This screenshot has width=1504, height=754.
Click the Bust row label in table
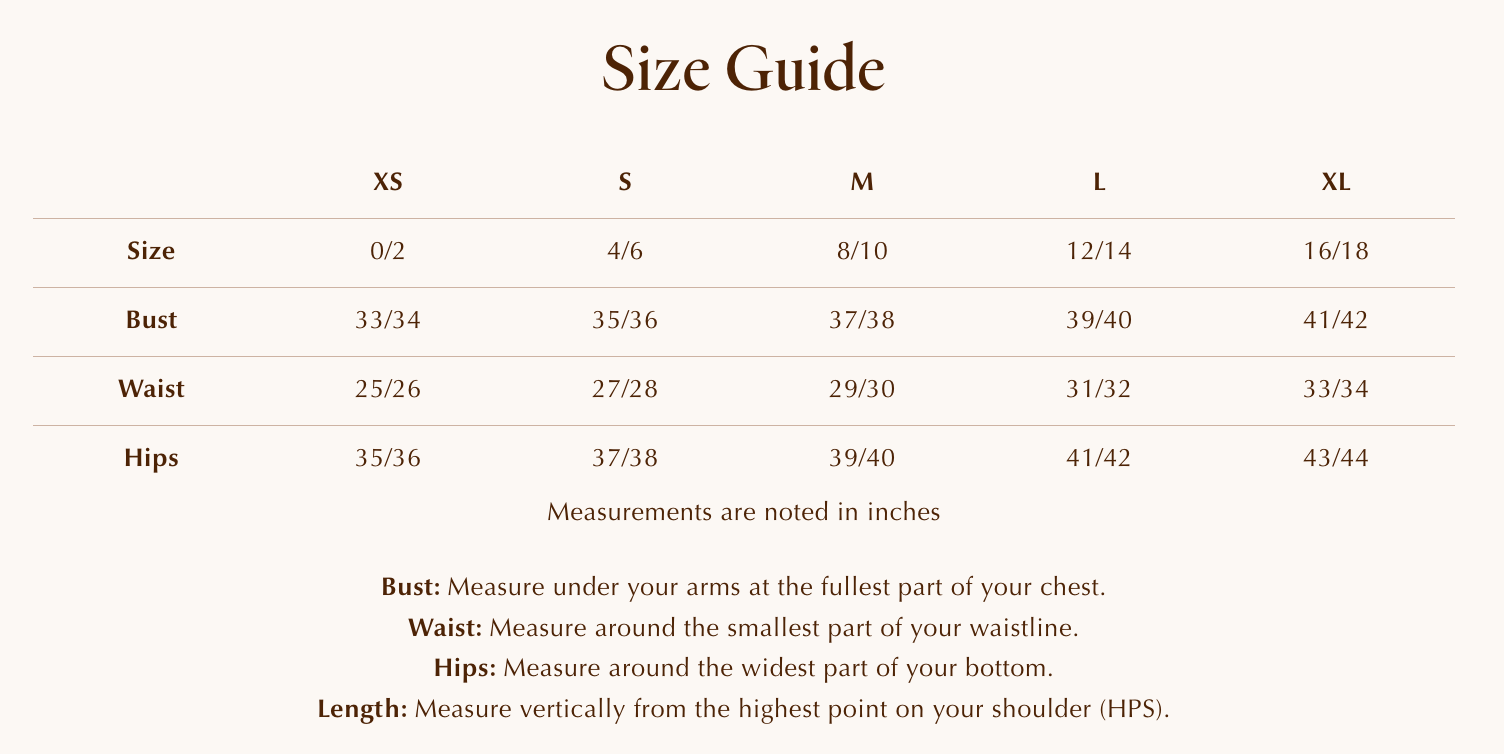pyautogui.click(x=151, y=320)
